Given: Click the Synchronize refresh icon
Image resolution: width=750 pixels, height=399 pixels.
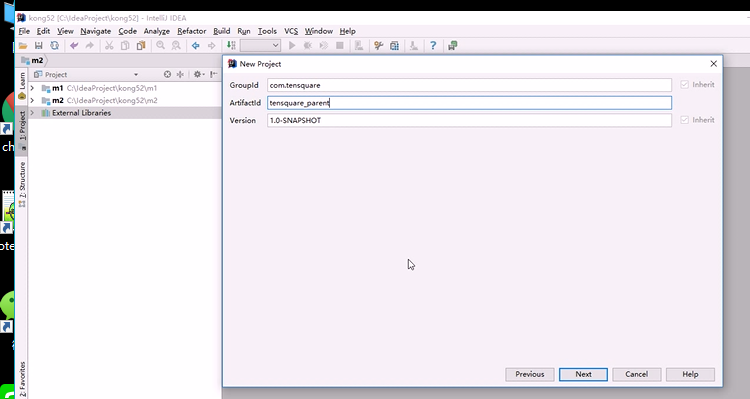Looking at the screenshot, I should point(55,45).
